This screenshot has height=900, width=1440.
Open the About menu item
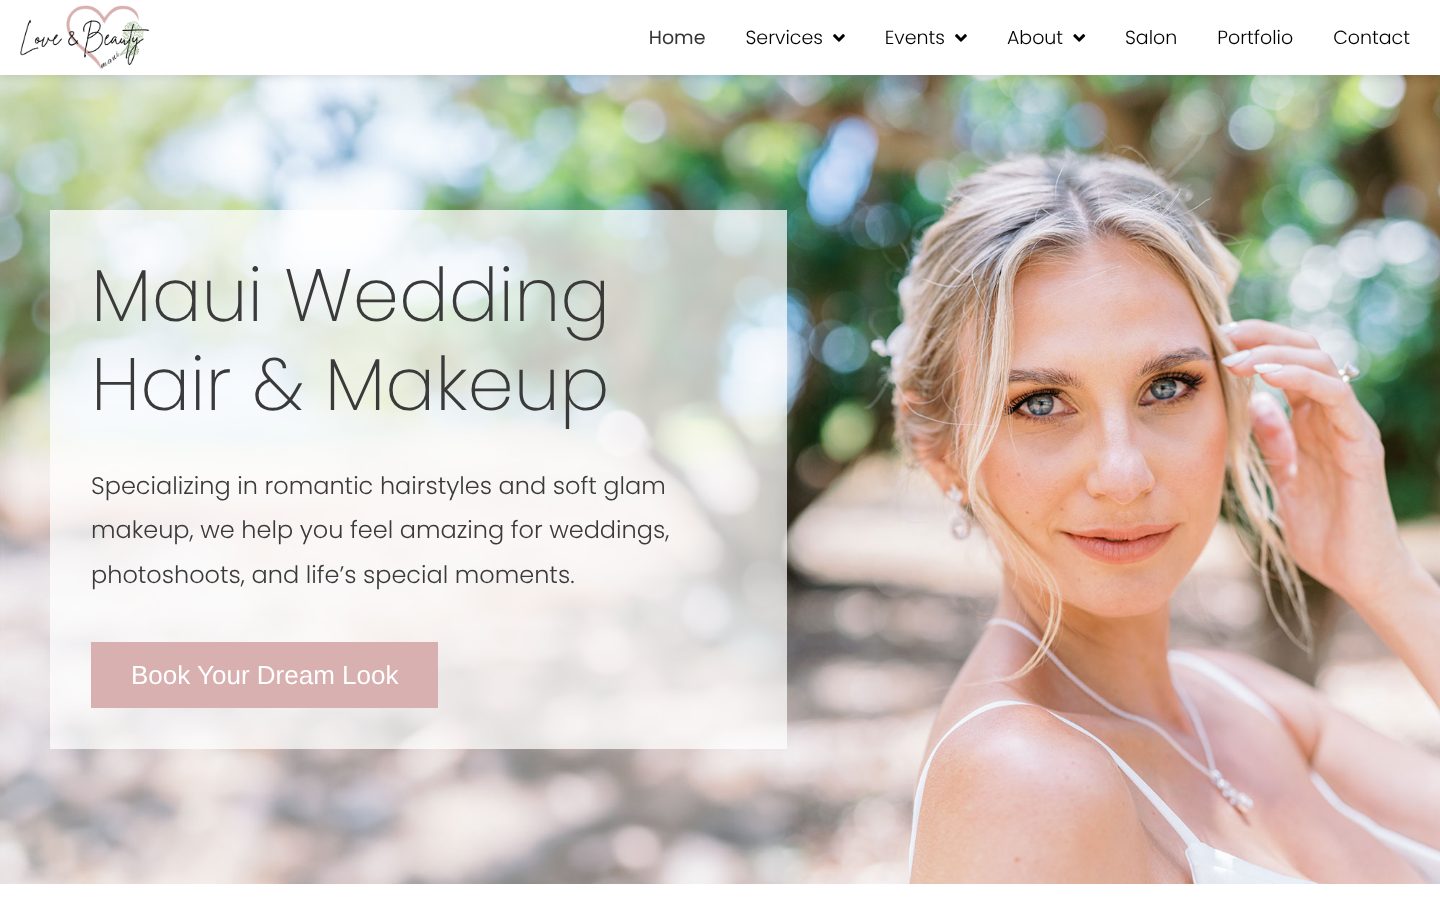1035,37
